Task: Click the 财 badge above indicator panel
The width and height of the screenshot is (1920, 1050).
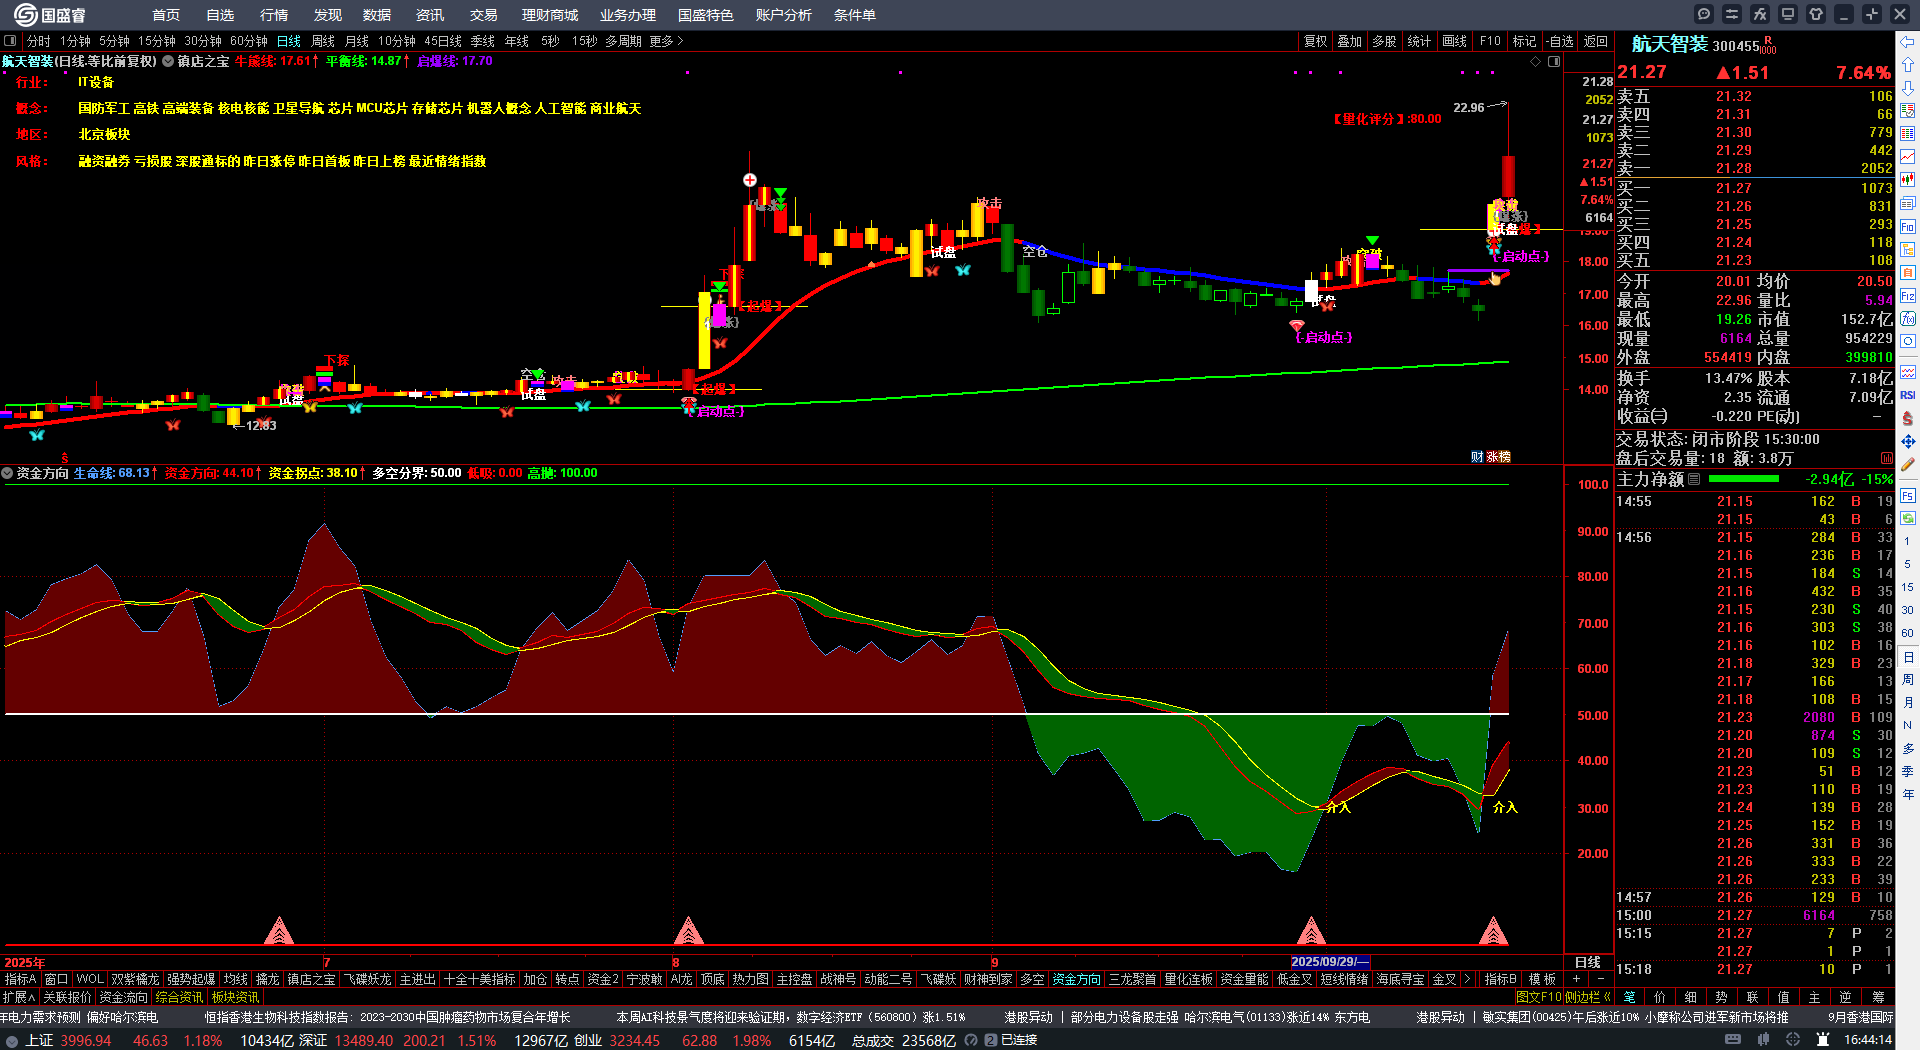Action: [1477, 457]
